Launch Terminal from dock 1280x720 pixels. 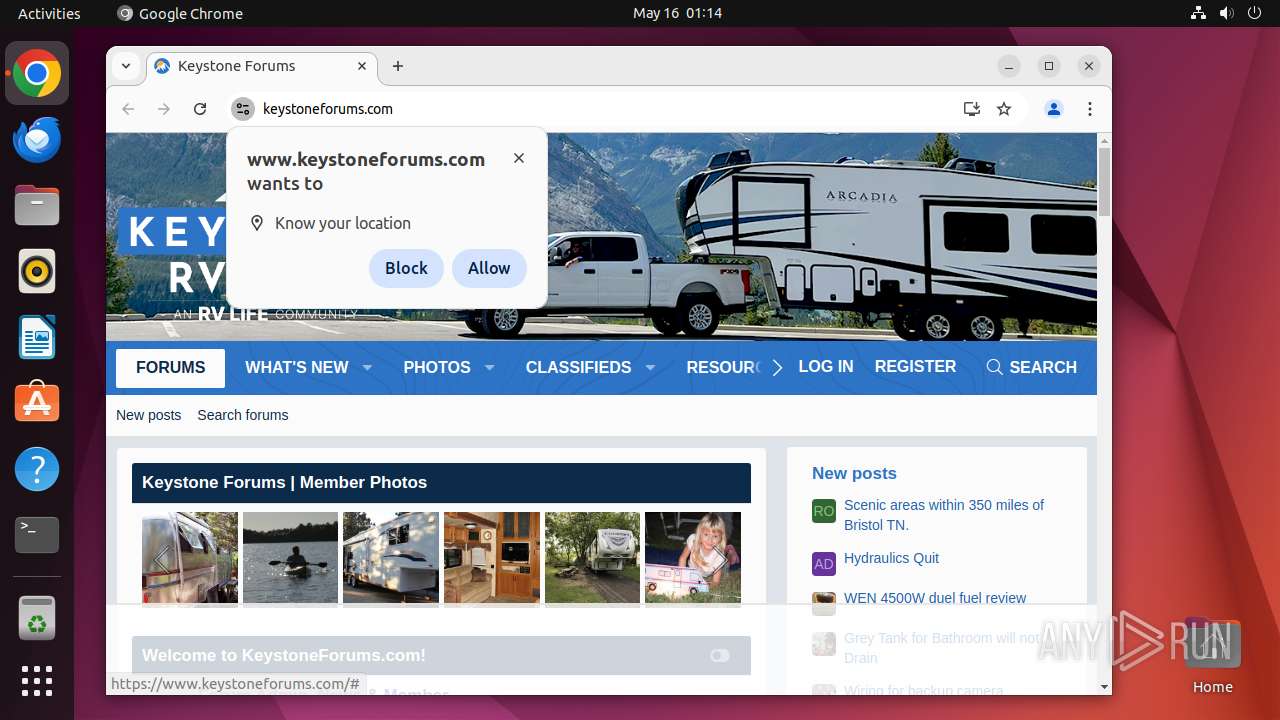tap(37, 535)
